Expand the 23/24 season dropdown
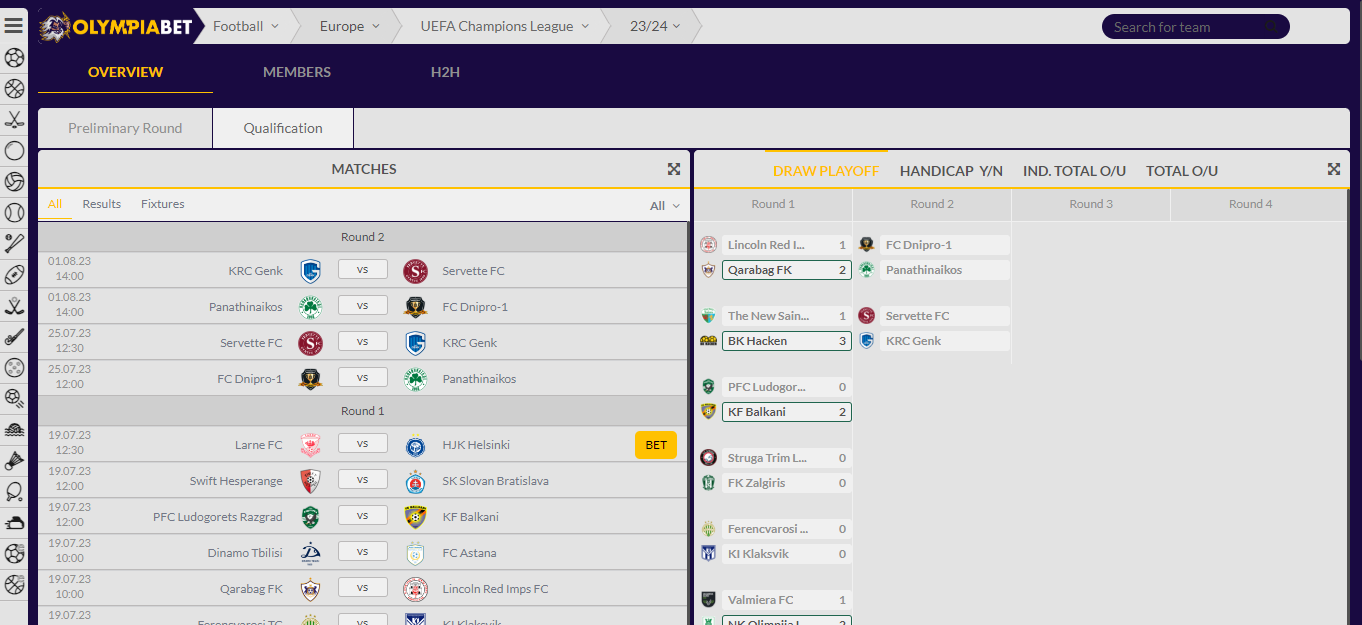The width and height of the screenshot is (1362, 625). coord(655,27)
